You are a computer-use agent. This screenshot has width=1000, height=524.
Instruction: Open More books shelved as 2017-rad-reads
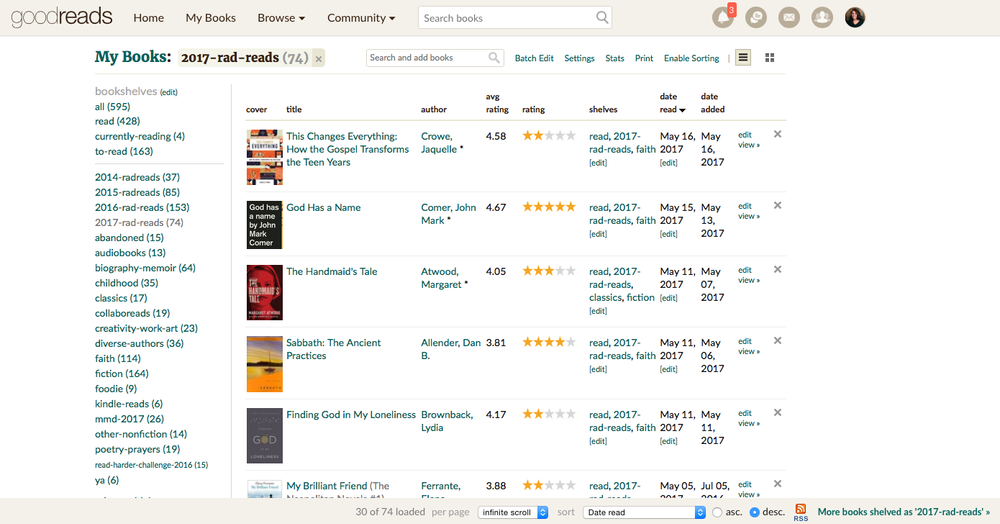(904, 512)
